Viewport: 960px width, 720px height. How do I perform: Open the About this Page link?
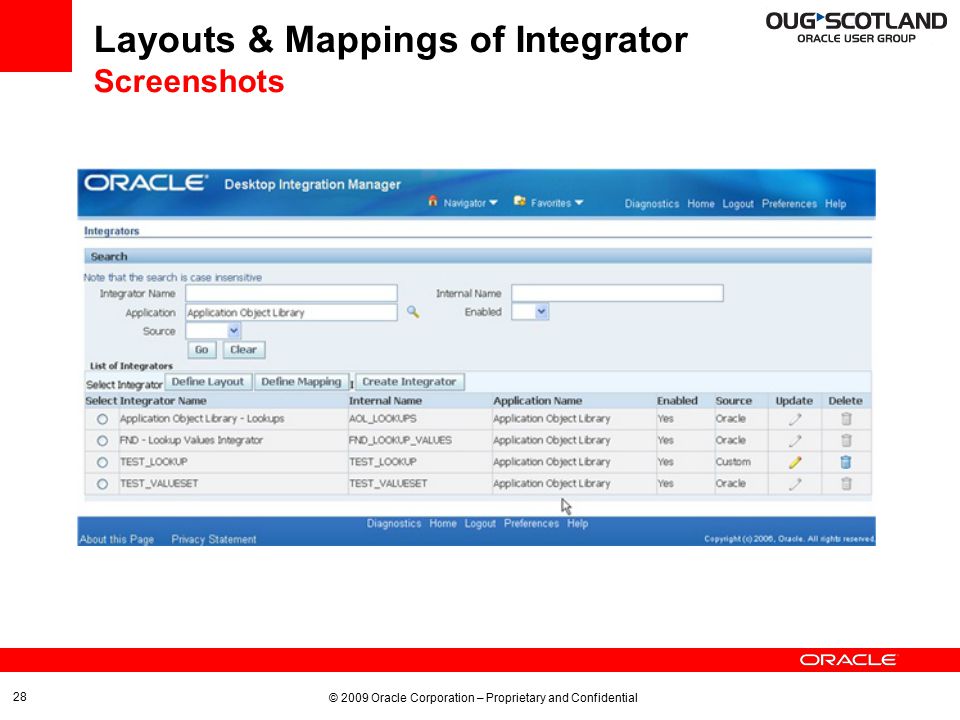tap(116, 539)
